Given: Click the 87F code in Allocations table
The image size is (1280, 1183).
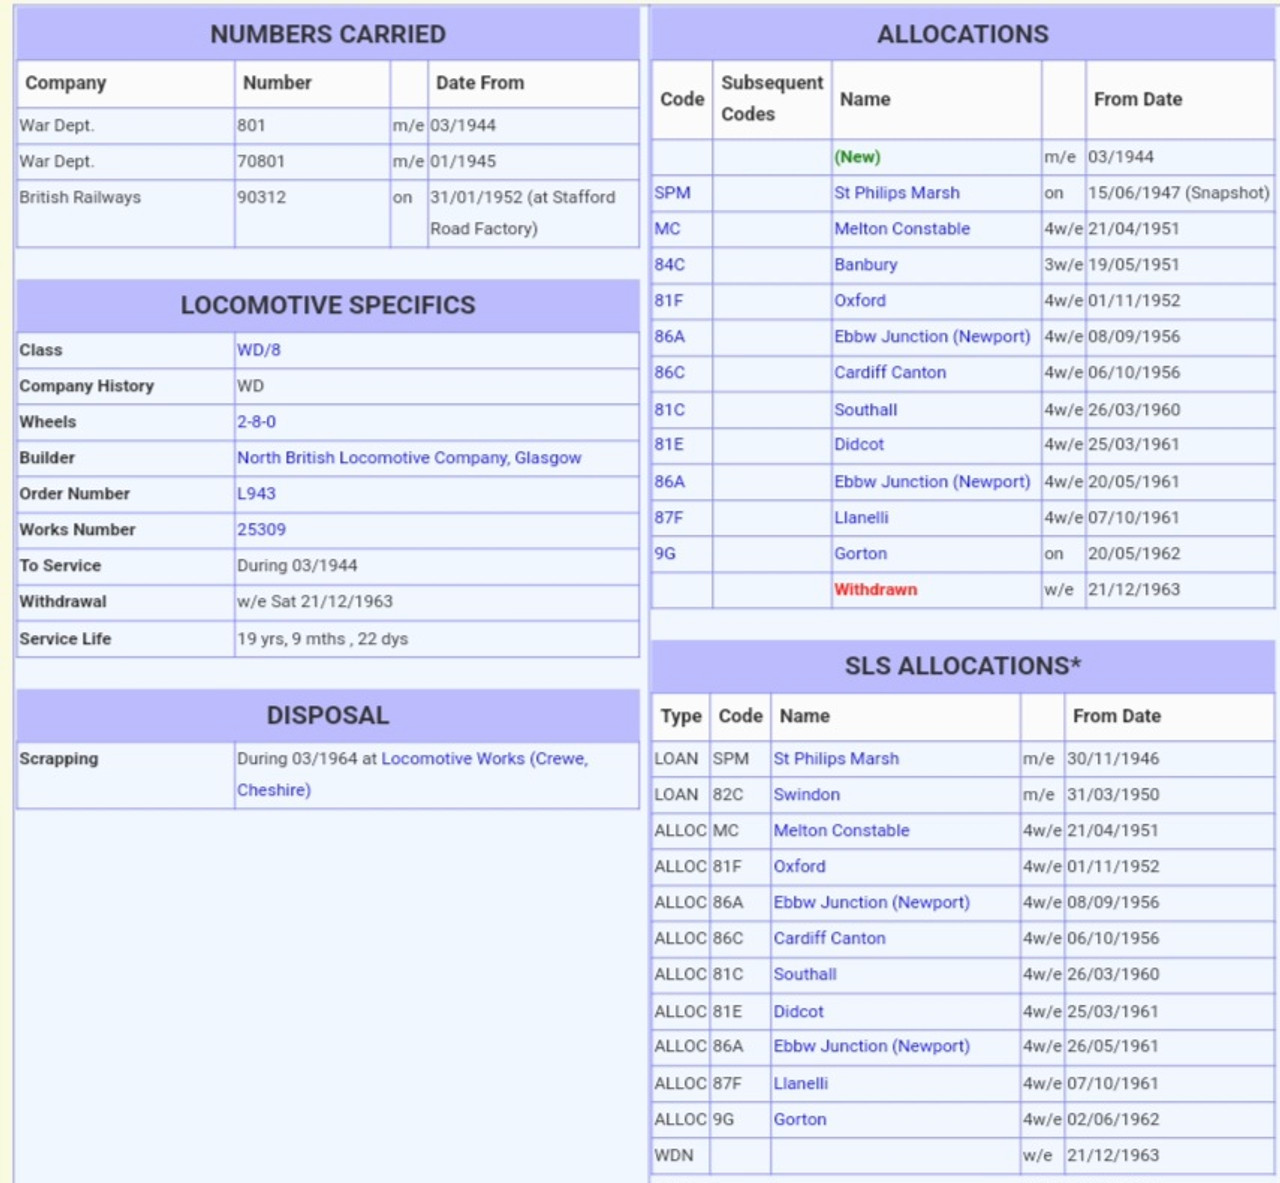Looking at the screenshot, I should click(669, 518).
